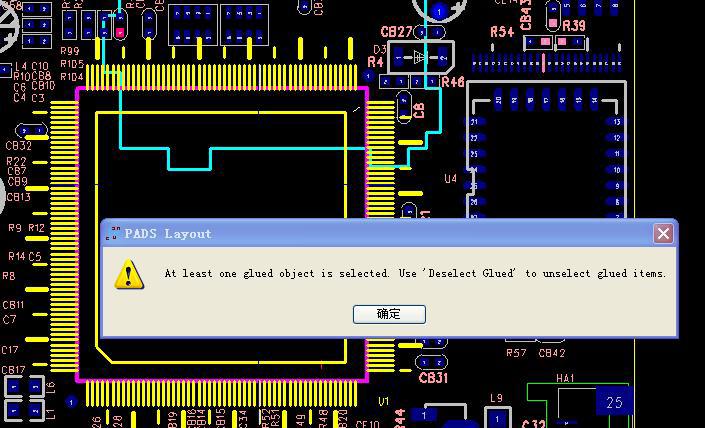
Task: Select the L9 reference label
Action: [x=496, y=398]
